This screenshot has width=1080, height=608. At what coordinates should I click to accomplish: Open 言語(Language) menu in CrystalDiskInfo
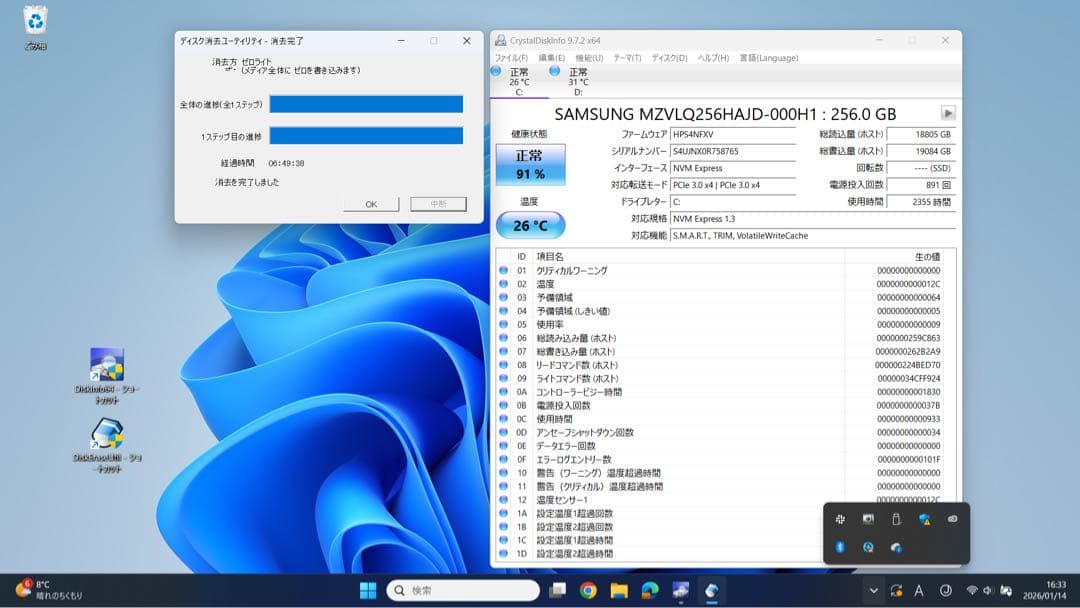769,58
